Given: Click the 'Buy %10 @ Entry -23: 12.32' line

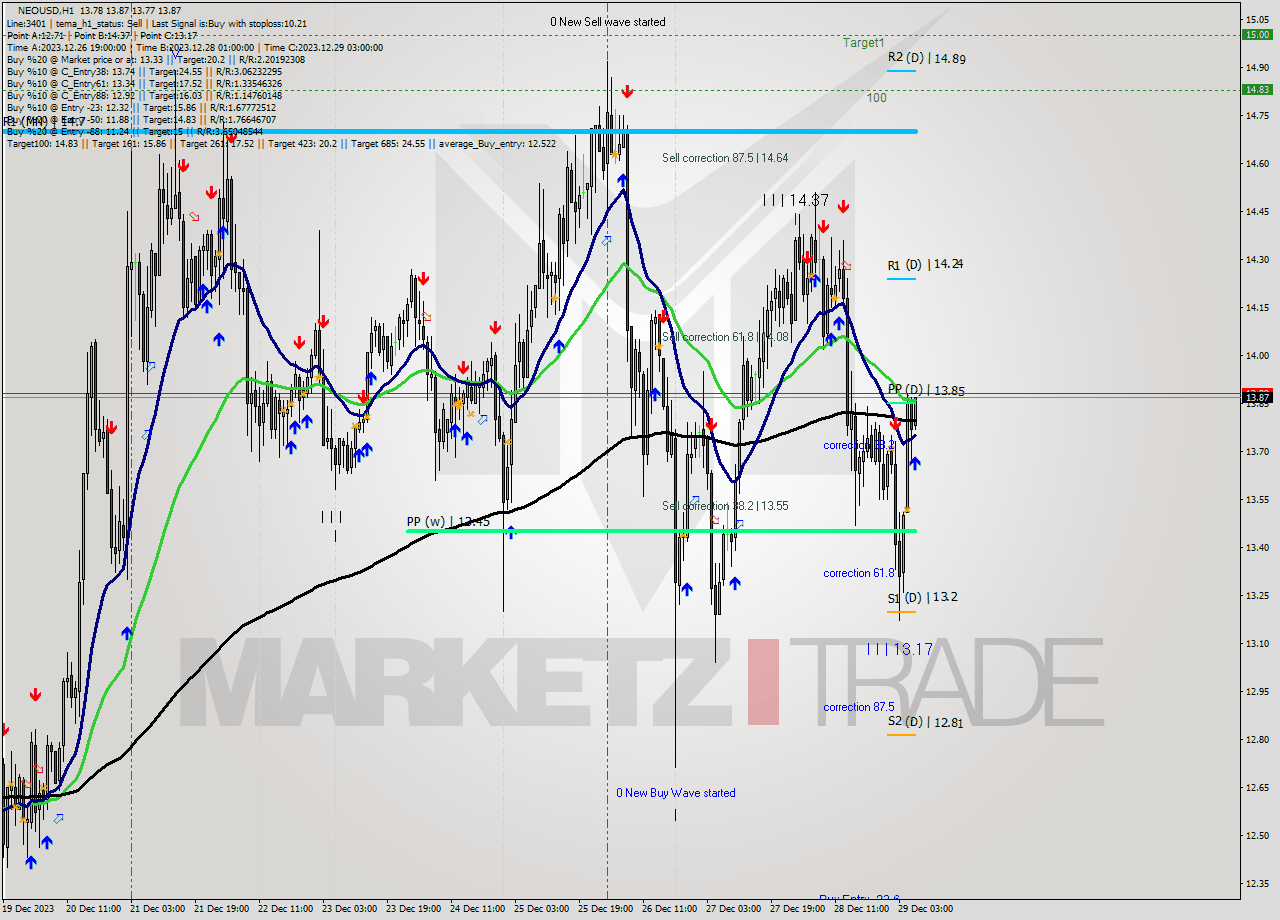Looking at the screenshot, I should 141,107.
